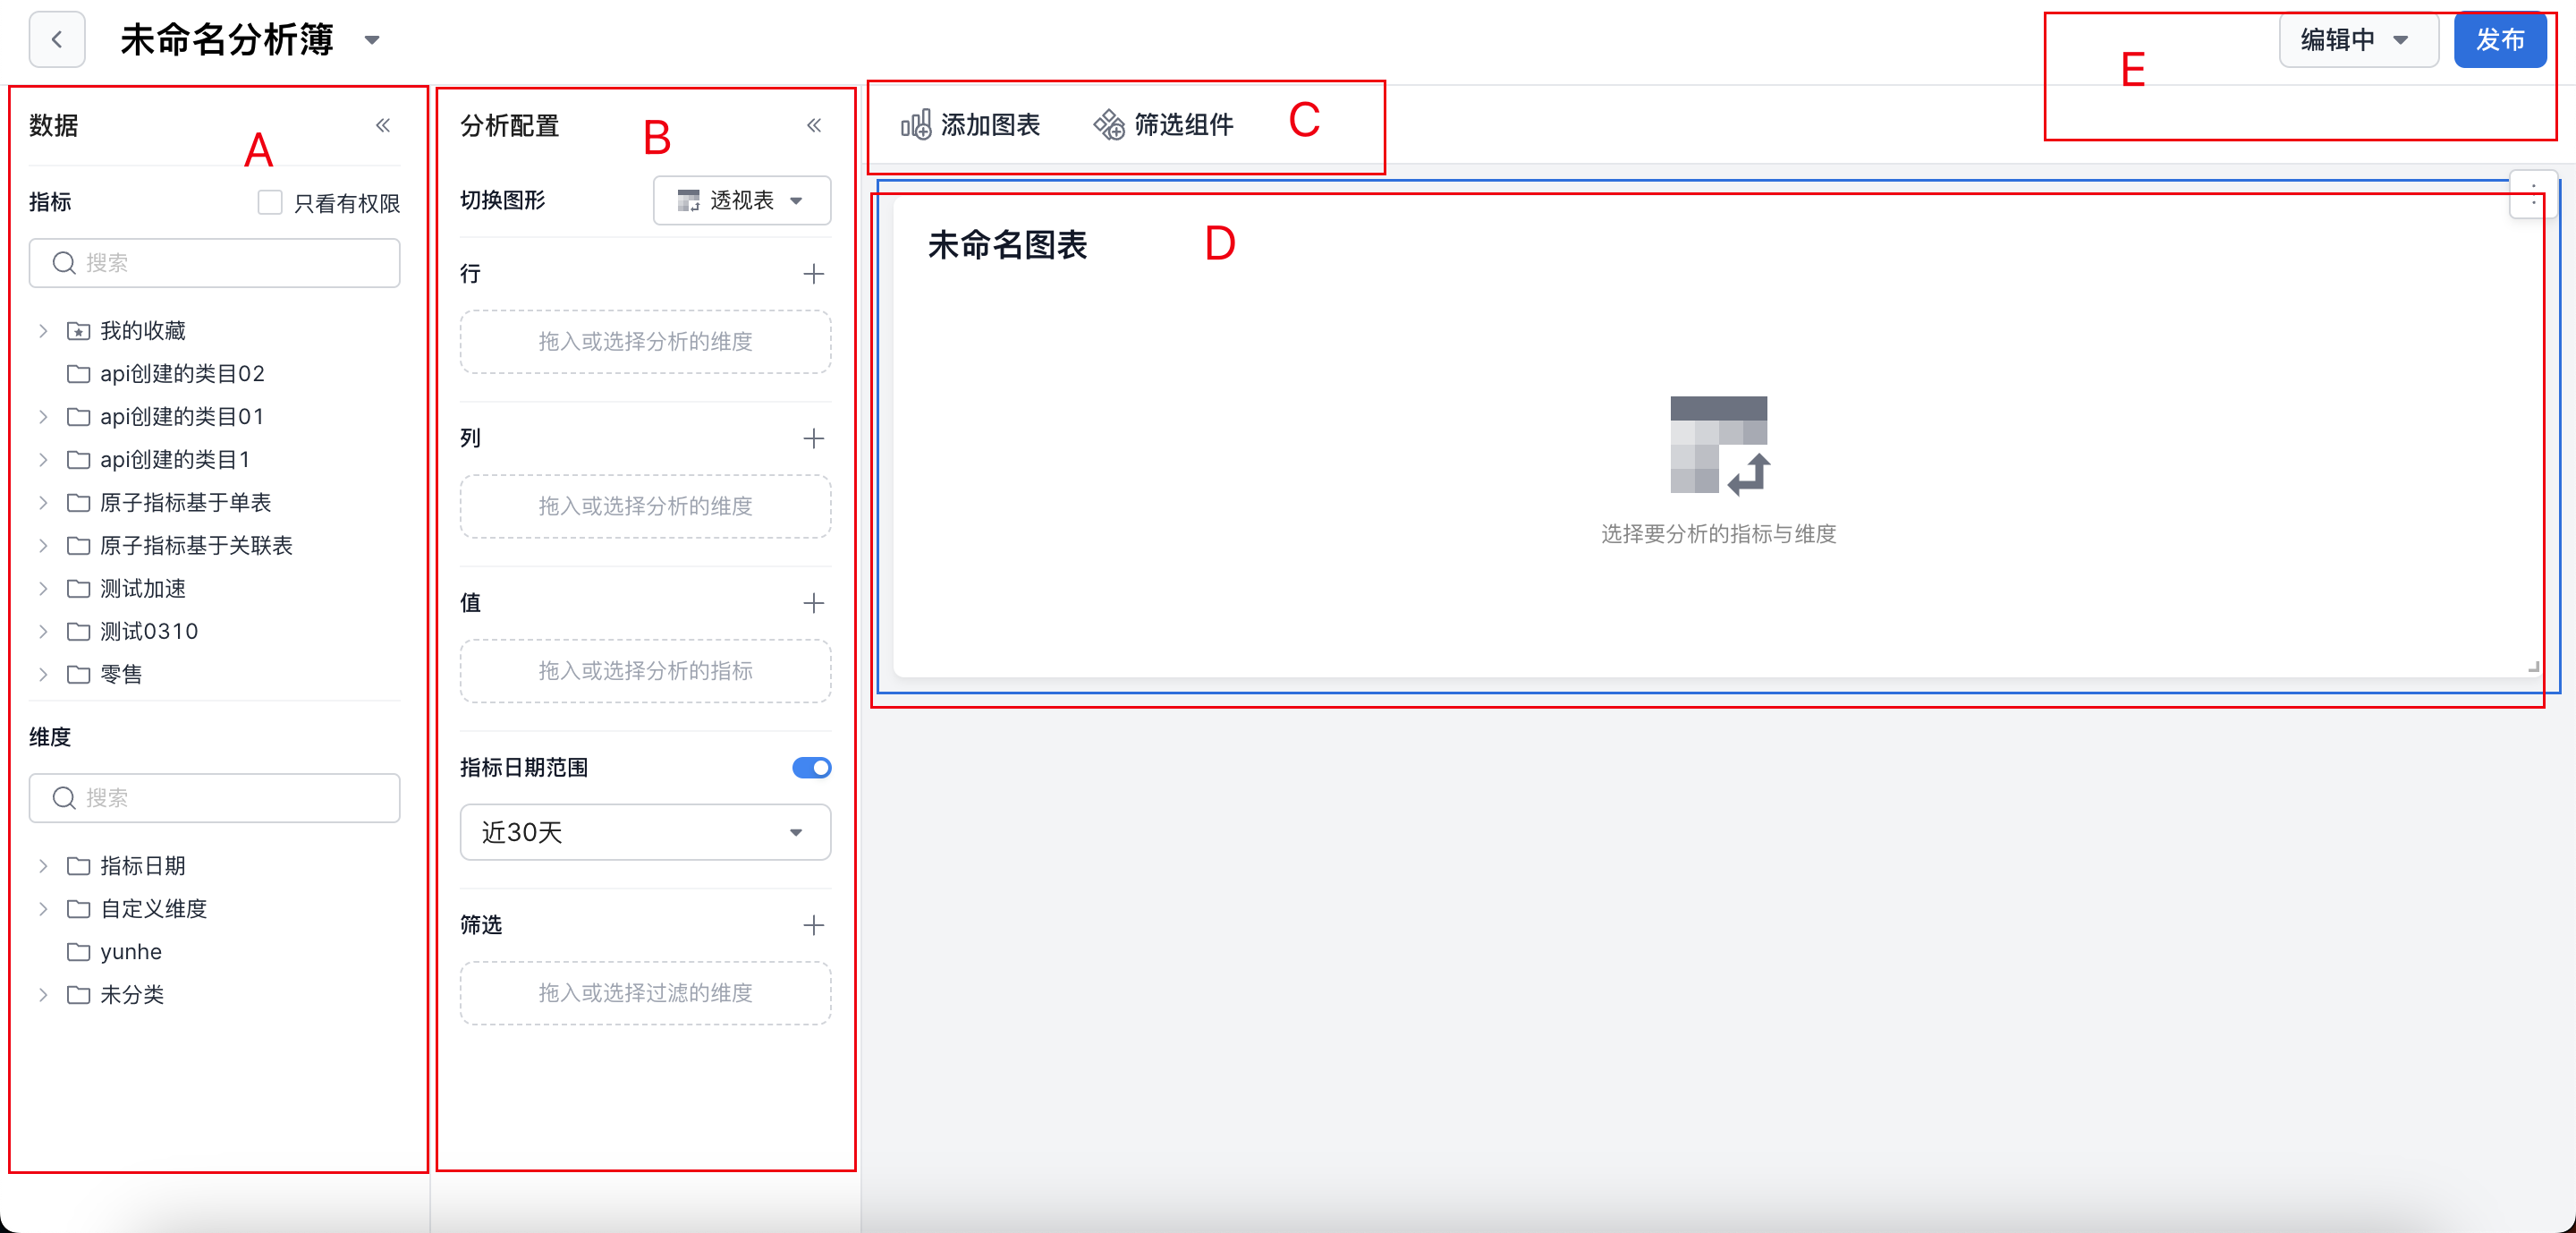The width and height of the screenshot is (2576, 1233).
Task: Open 透视表 chart type dropdown
Action: pos(741,201)
